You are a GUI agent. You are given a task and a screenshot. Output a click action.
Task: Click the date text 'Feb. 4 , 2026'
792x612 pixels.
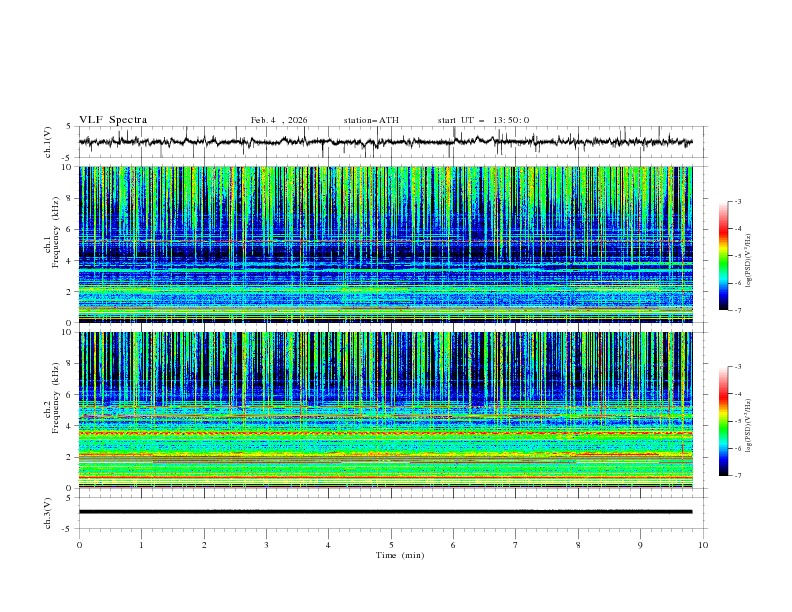(279, 120)
